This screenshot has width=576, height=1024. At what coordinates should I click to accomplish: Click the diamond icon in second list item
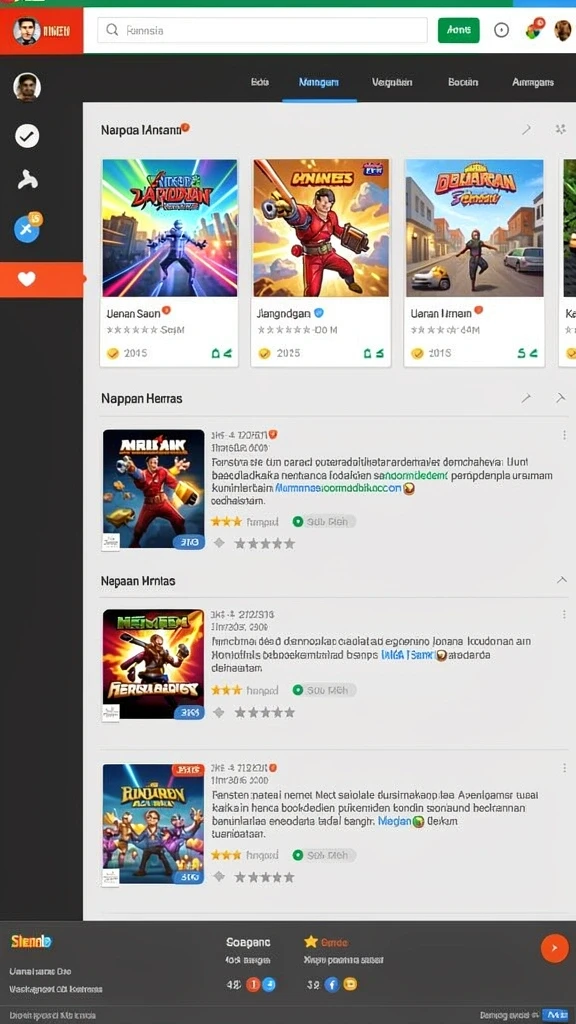click(219, 712)
